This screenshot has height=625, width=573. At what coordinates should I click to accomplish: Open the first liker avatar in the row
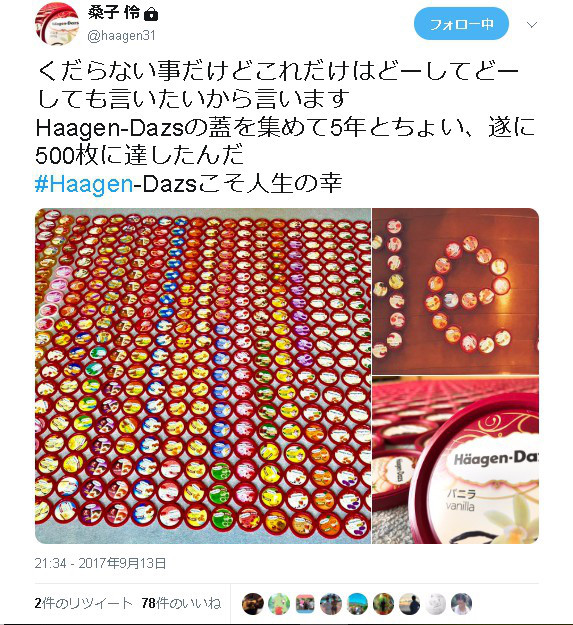click(253, 603)
